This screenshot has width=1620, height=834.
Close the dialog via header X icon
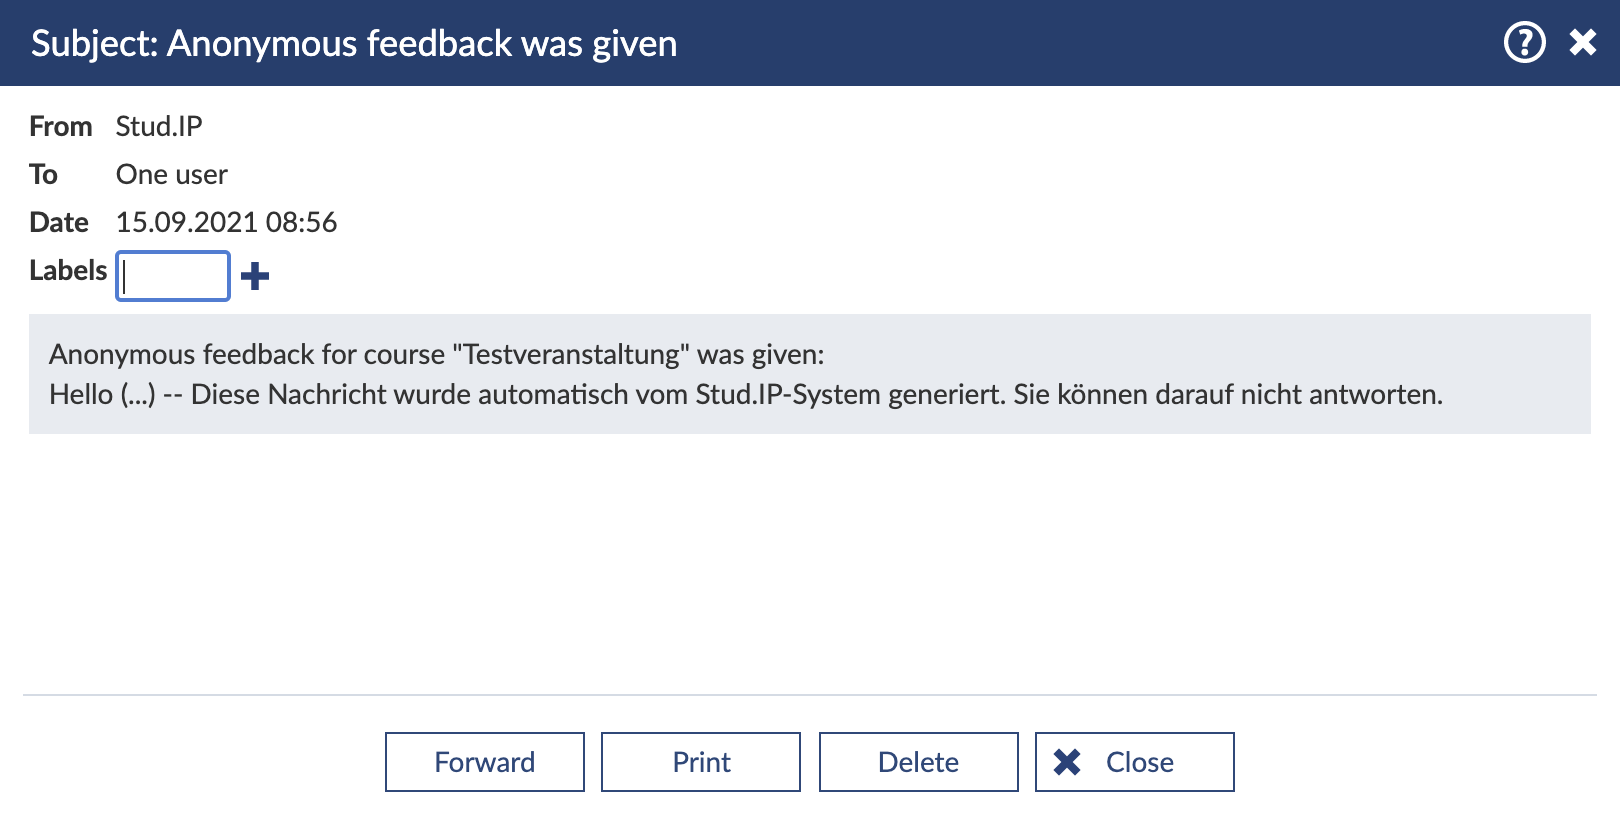pyautogui.click(x=1583, y=42)
